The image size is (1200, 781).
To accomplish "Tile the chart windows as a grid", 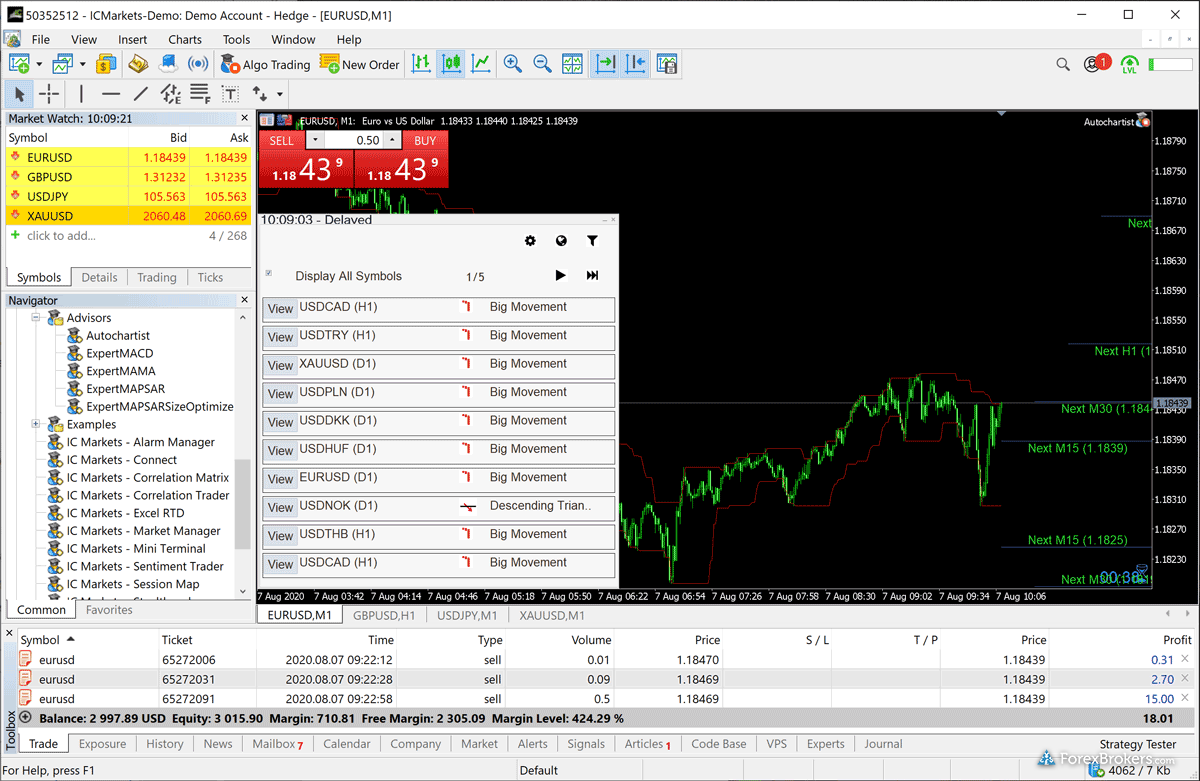I will click(573, 64).
